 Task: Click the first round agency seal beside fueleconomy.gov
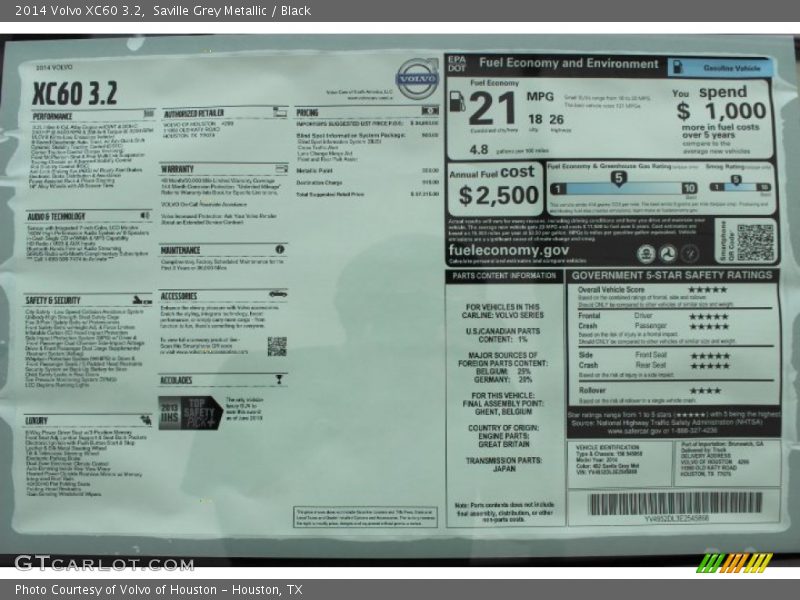[x=646, y=253]
